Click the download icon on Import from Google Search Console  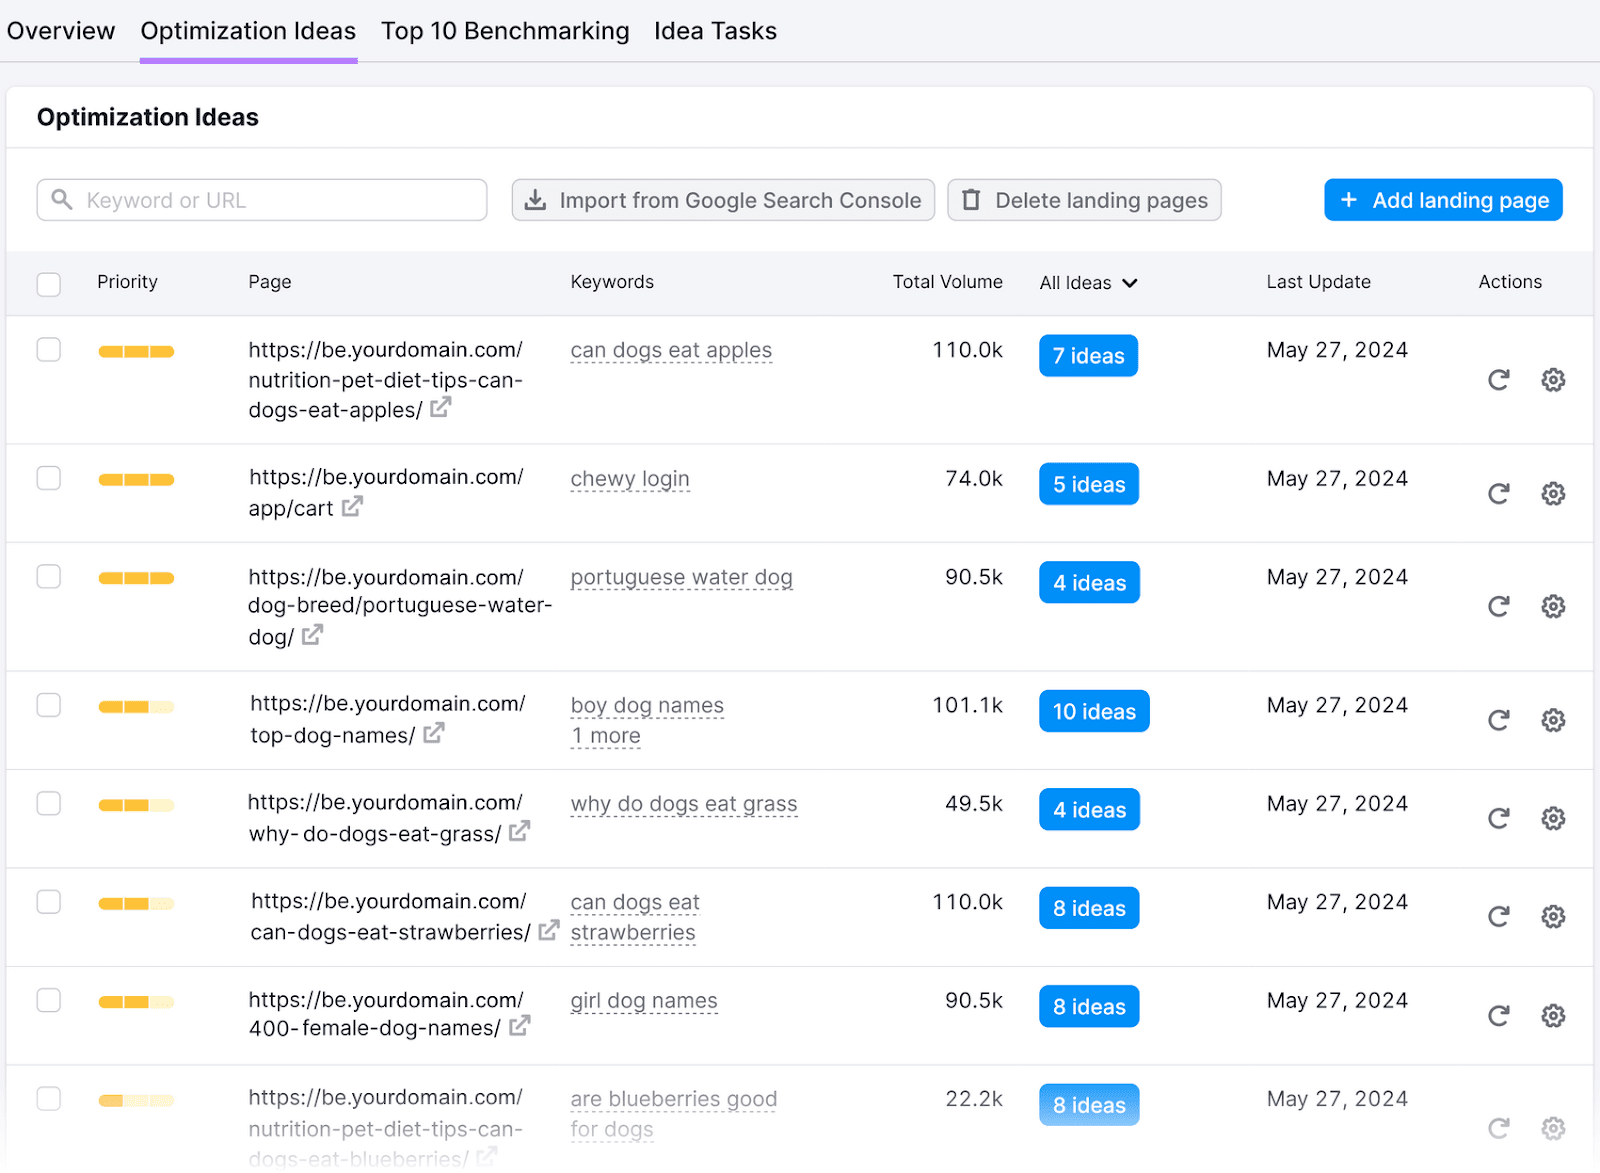(536, 200)
